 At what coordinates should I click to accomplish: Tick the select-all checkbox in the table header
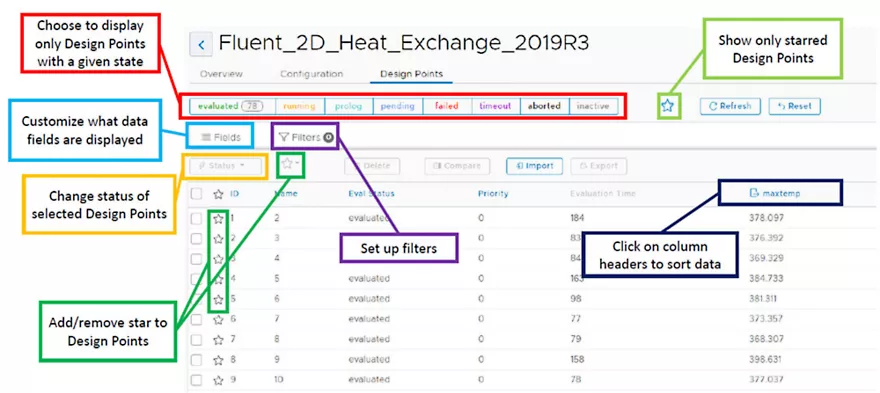coord(196,194)
